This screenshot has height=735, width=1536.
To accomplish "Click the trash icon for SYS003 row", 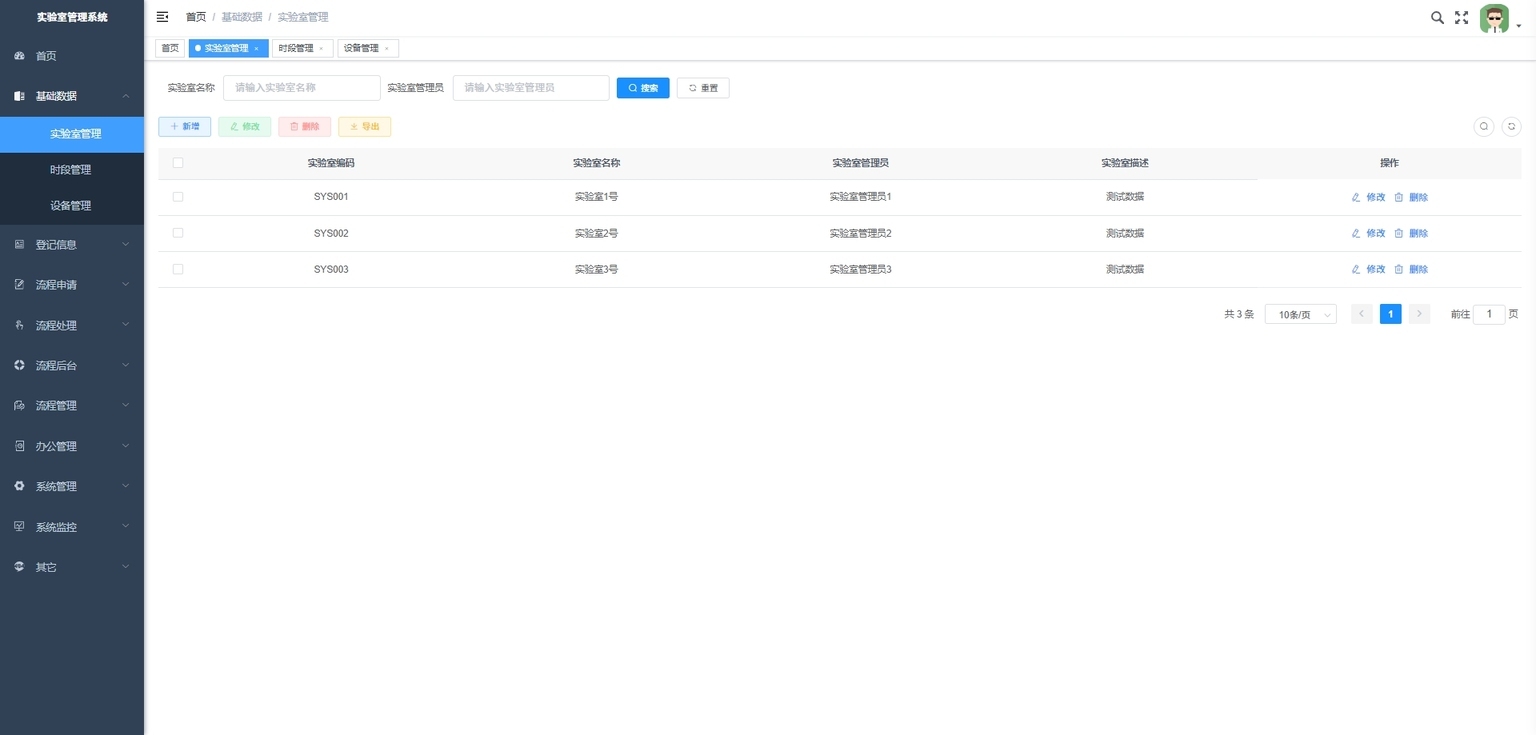I will point(1399,269).
